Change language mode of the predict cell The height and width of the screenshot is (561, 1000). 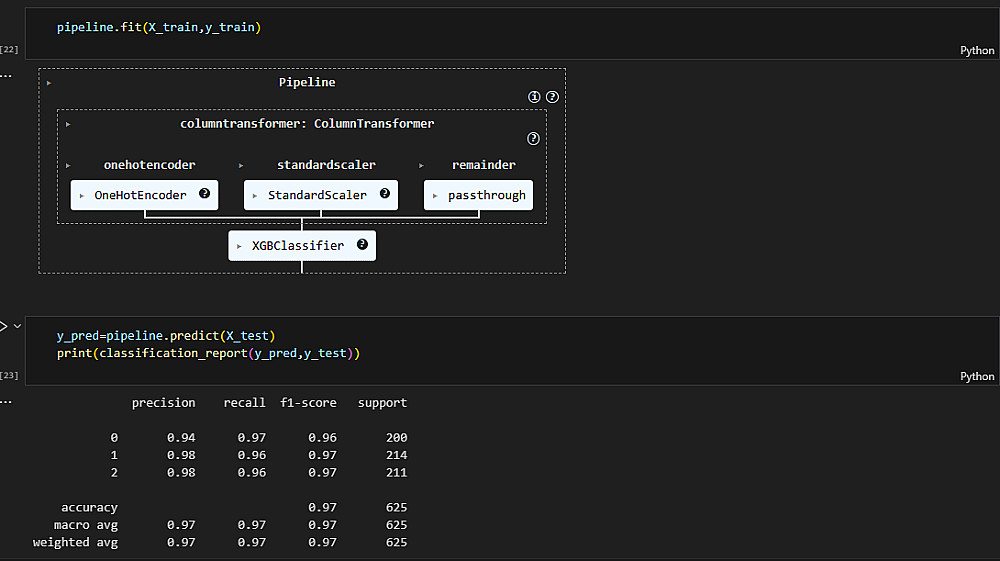(x=976, y=376)
